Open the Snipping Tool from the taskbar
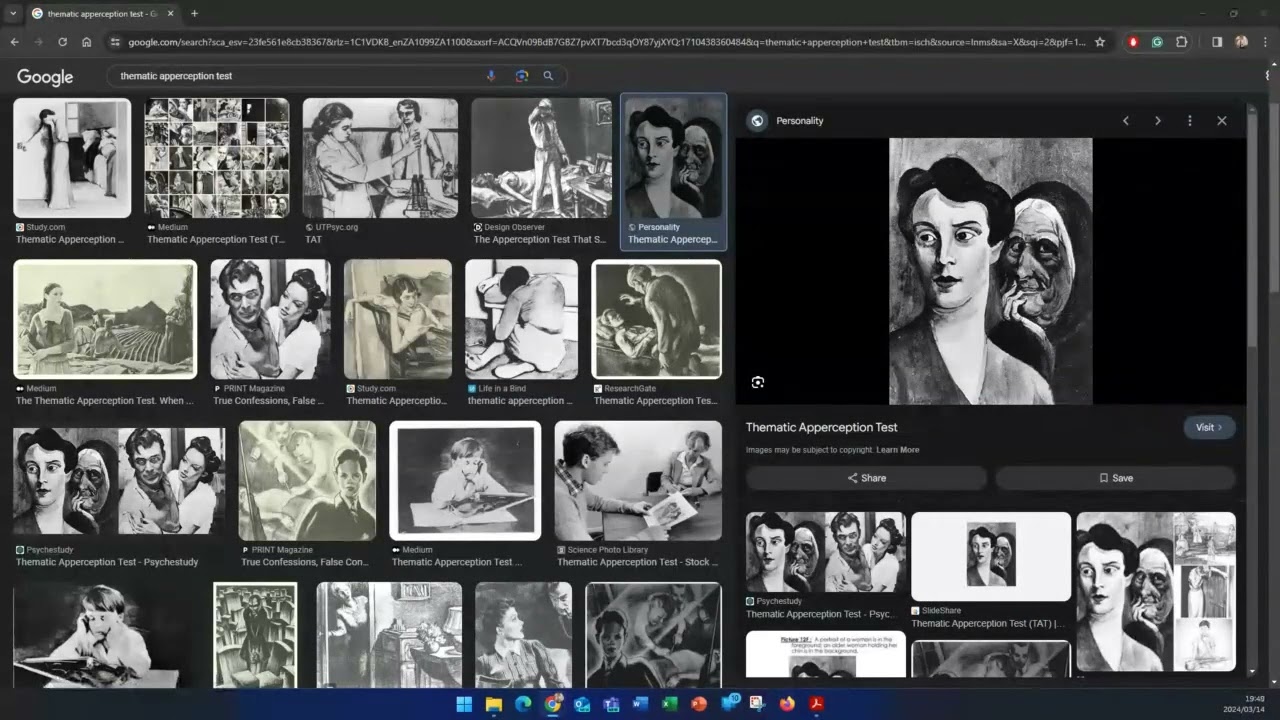1280x720 pixels. point(758,704)
